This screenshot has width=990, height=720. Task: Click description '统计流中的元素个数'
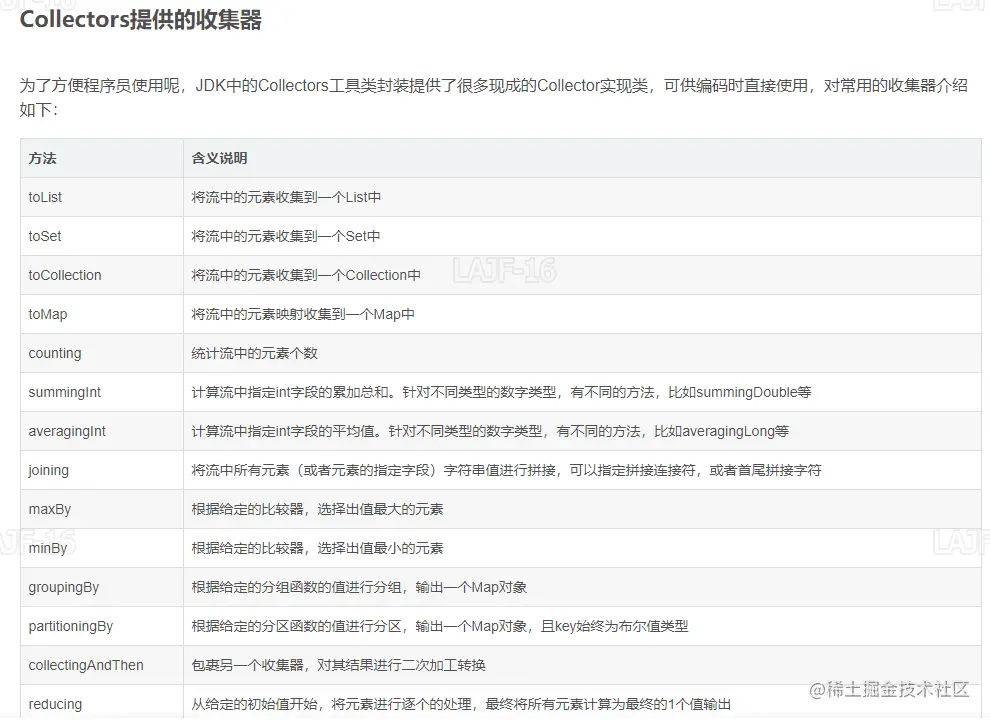click(x=254, y=353)
